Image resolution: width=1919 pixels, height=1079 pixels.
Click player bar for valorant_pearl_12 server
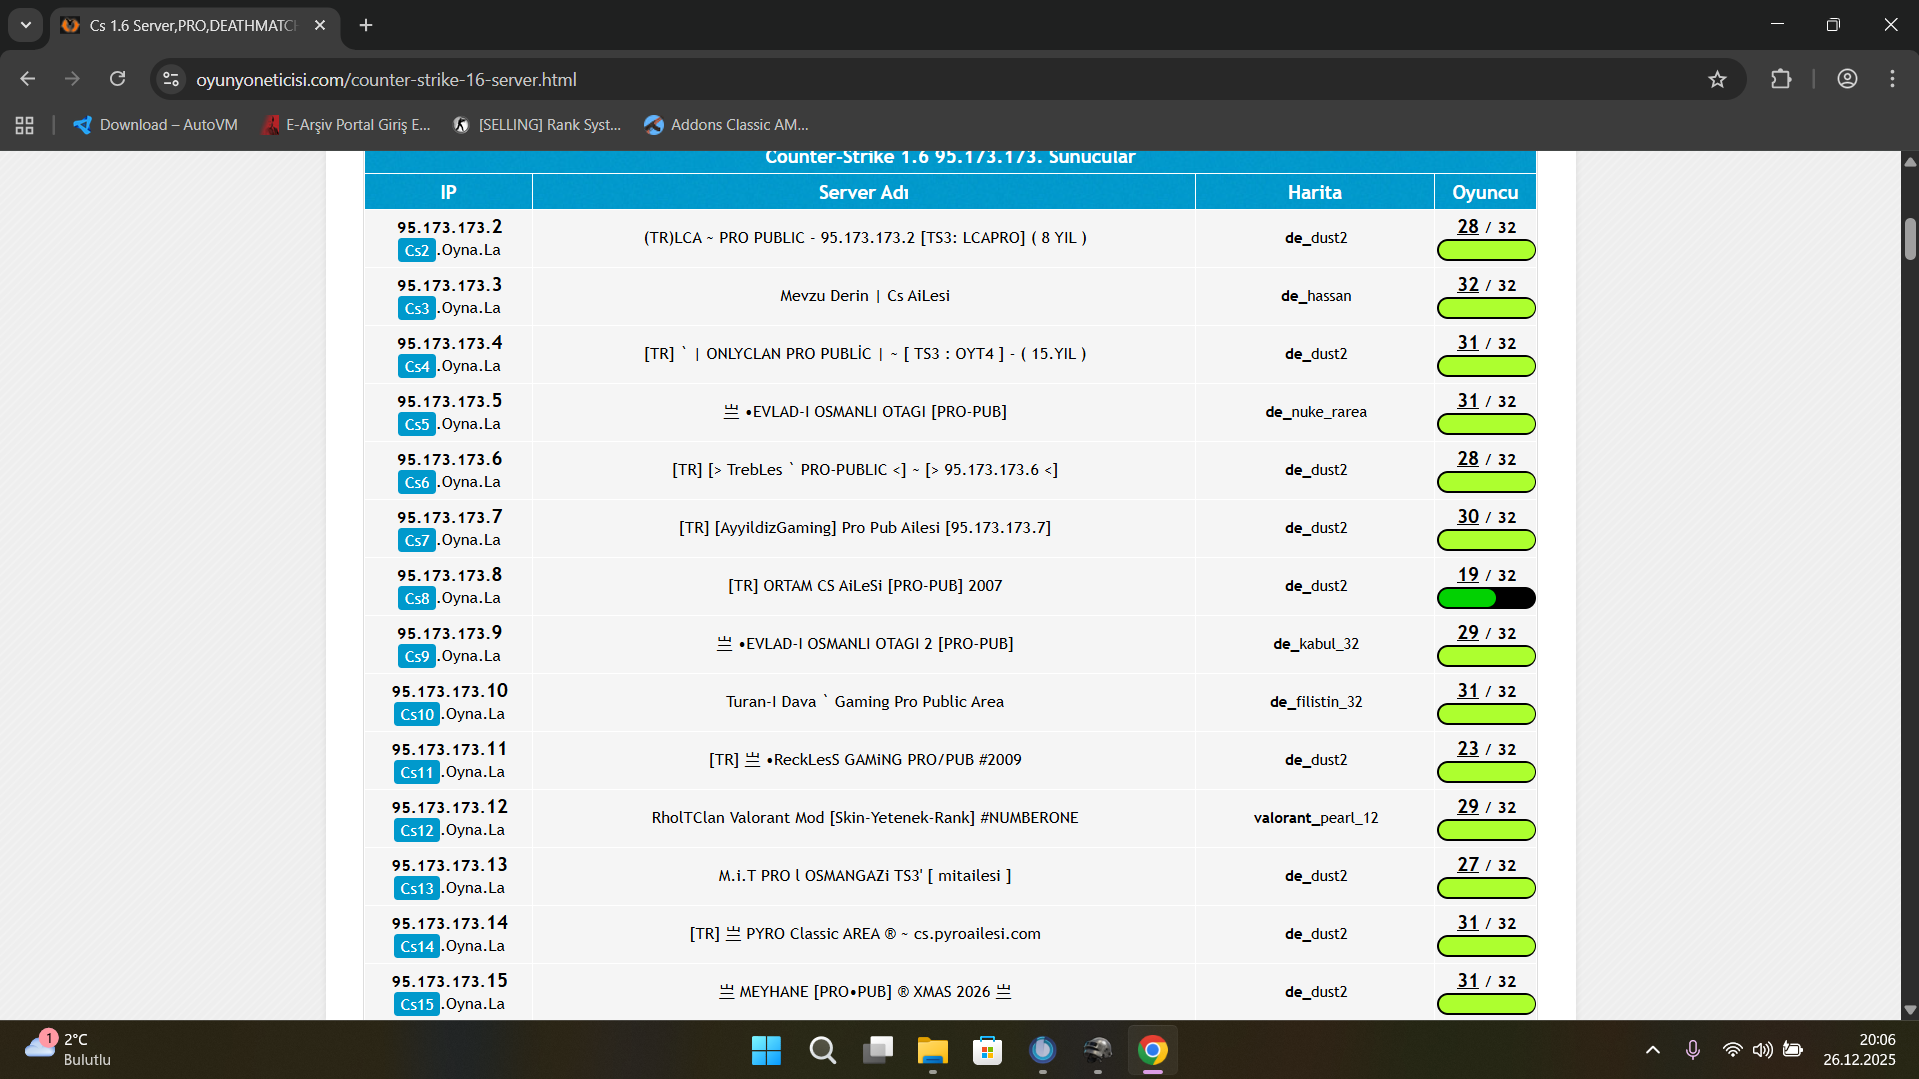1486,830
